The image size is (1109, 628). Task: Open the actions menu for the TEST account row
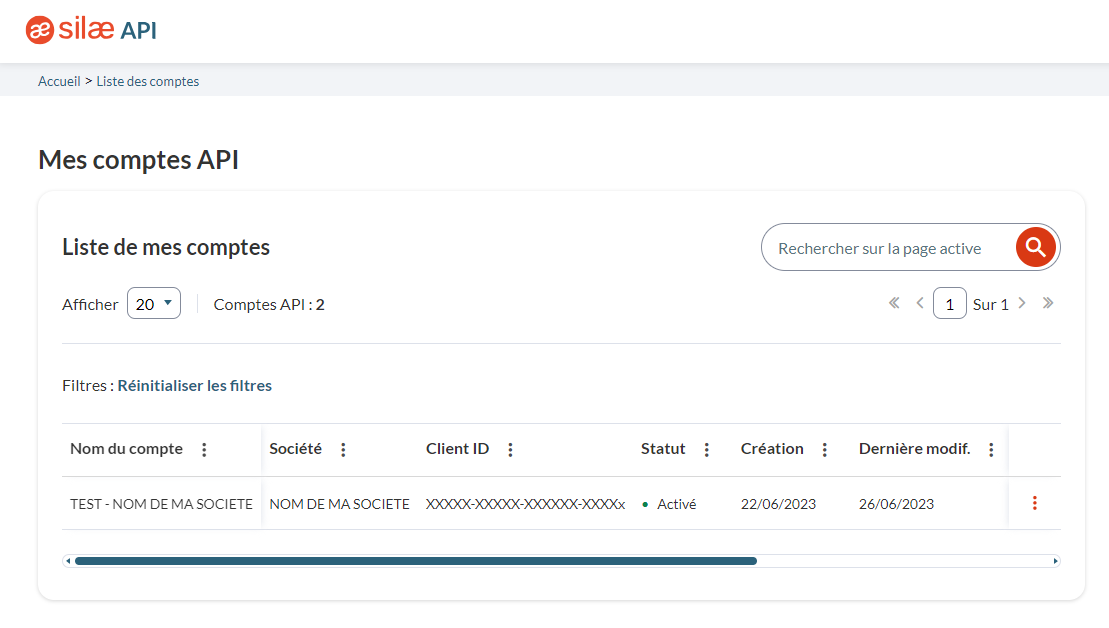coord(1034,503)
